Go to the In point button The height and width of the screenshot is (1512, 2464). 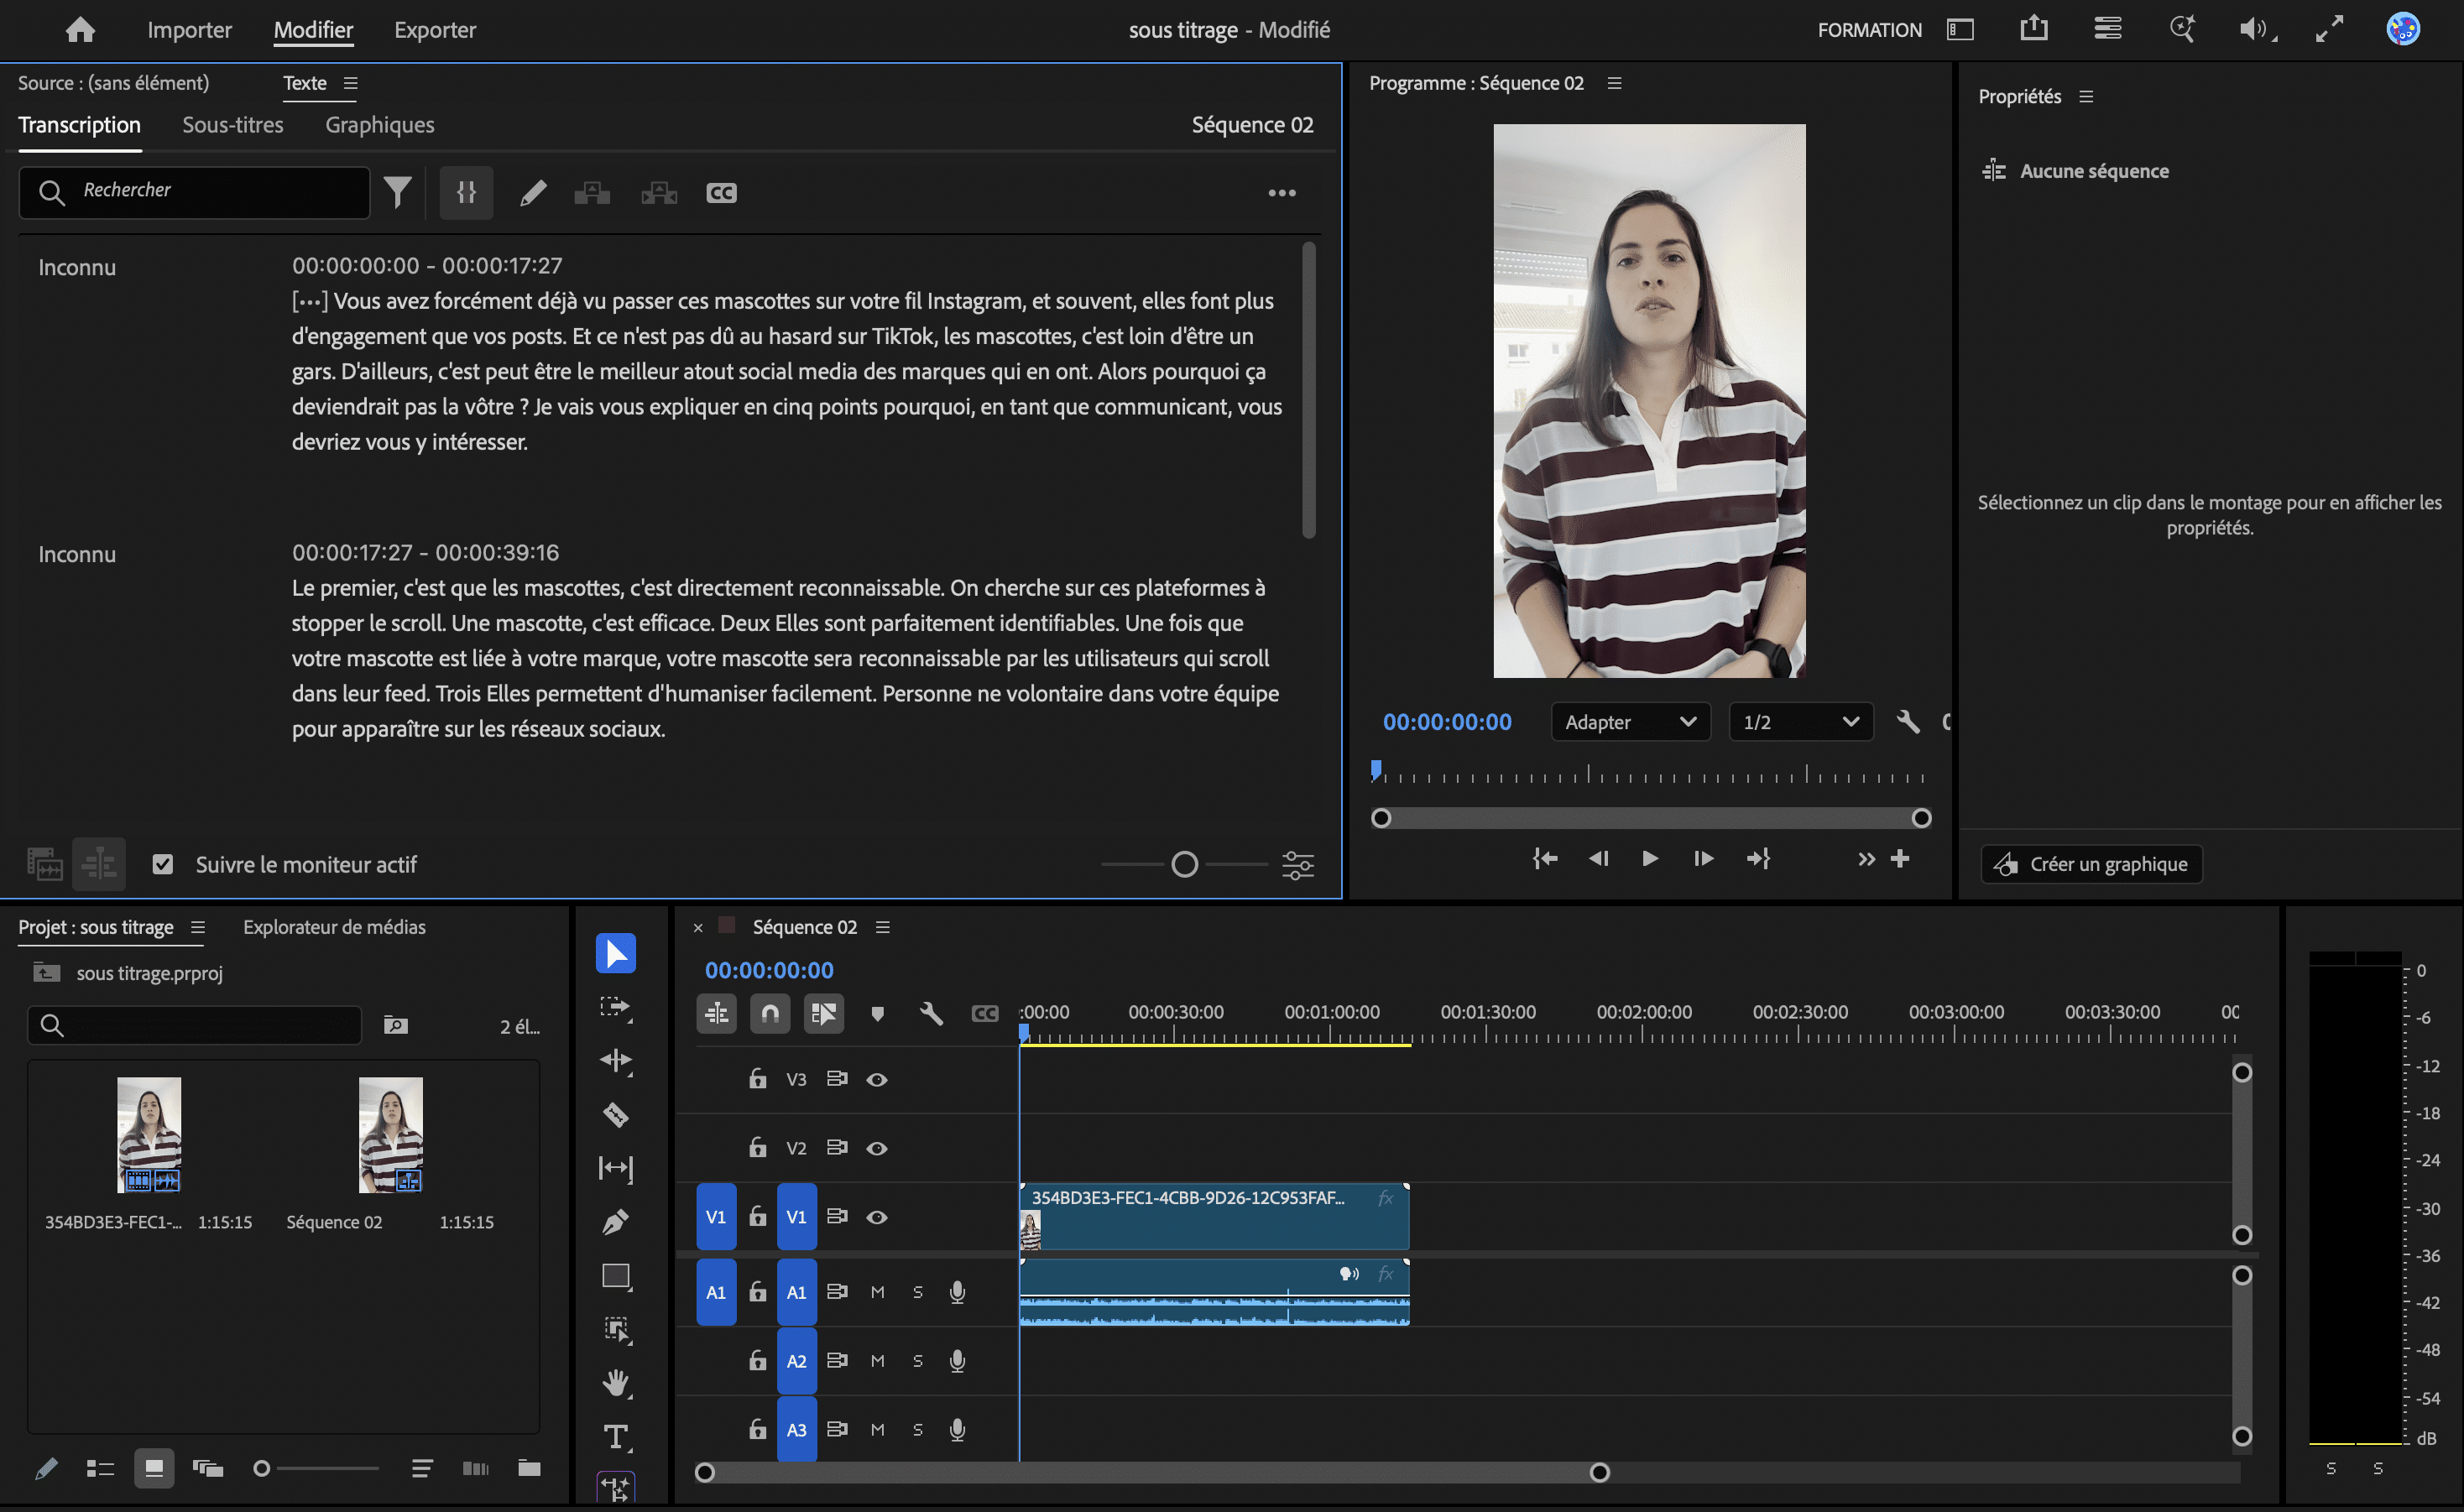tap(1545, 858)
